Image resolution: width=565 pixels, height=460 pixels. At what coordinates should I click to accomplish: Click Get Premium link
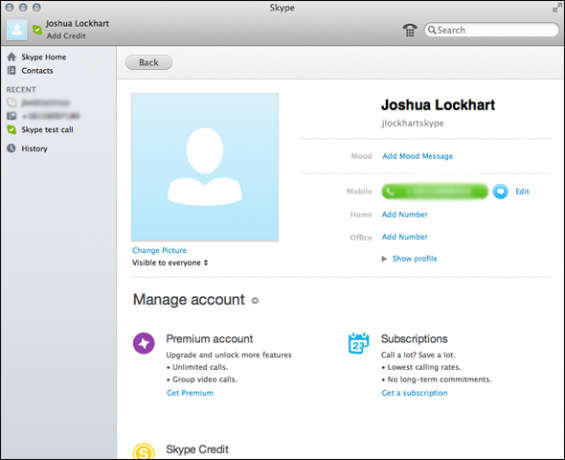[190, 393]
